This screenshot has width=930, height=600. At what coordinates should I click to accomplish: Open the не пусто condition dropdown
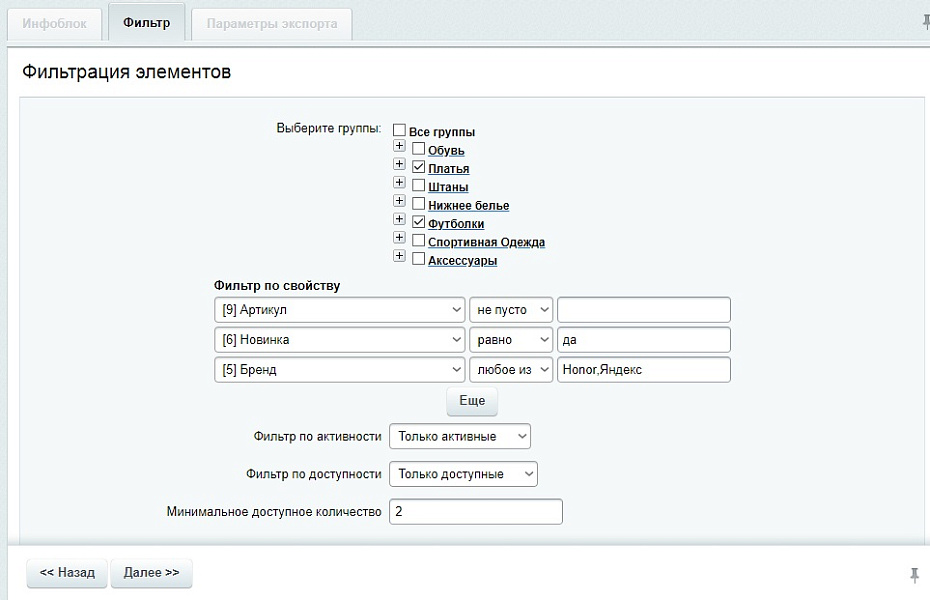coord(510,309)
